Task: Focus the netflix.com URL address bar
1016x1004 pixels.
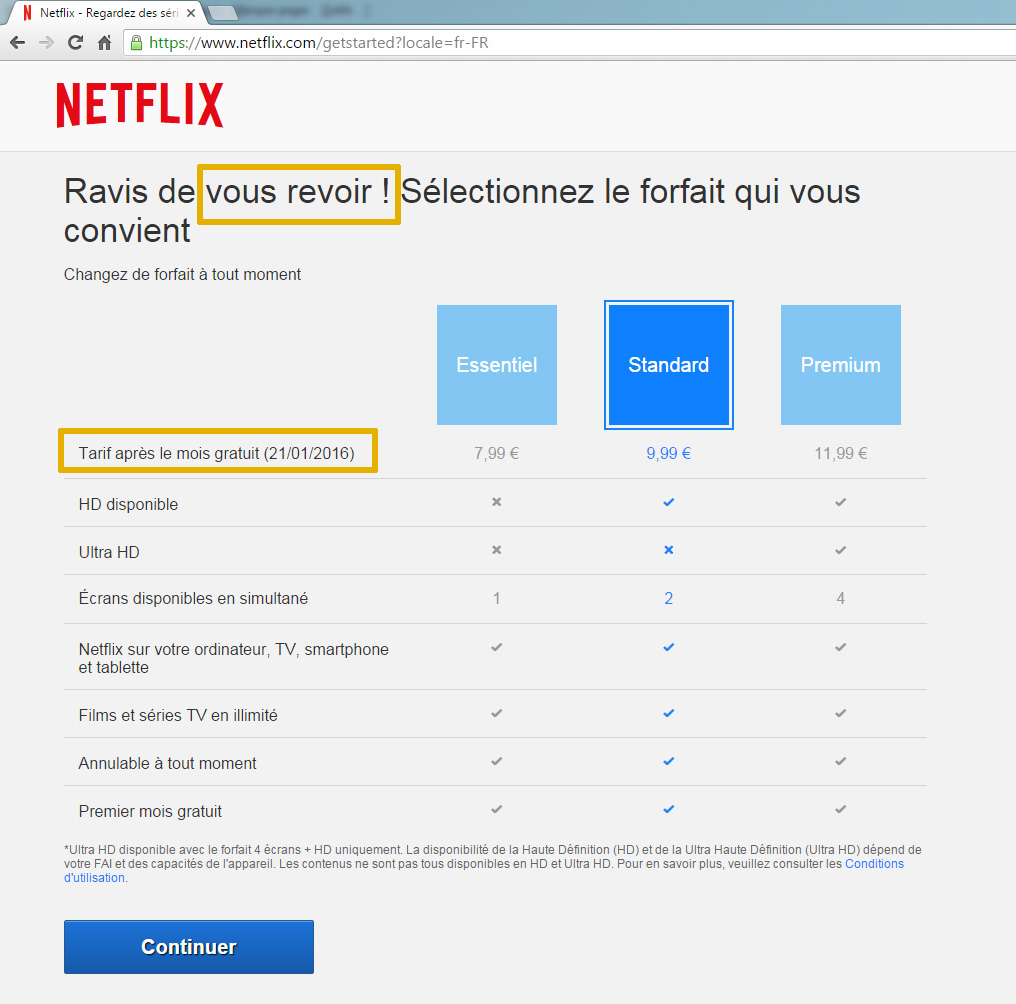Action: coord(570,43)
